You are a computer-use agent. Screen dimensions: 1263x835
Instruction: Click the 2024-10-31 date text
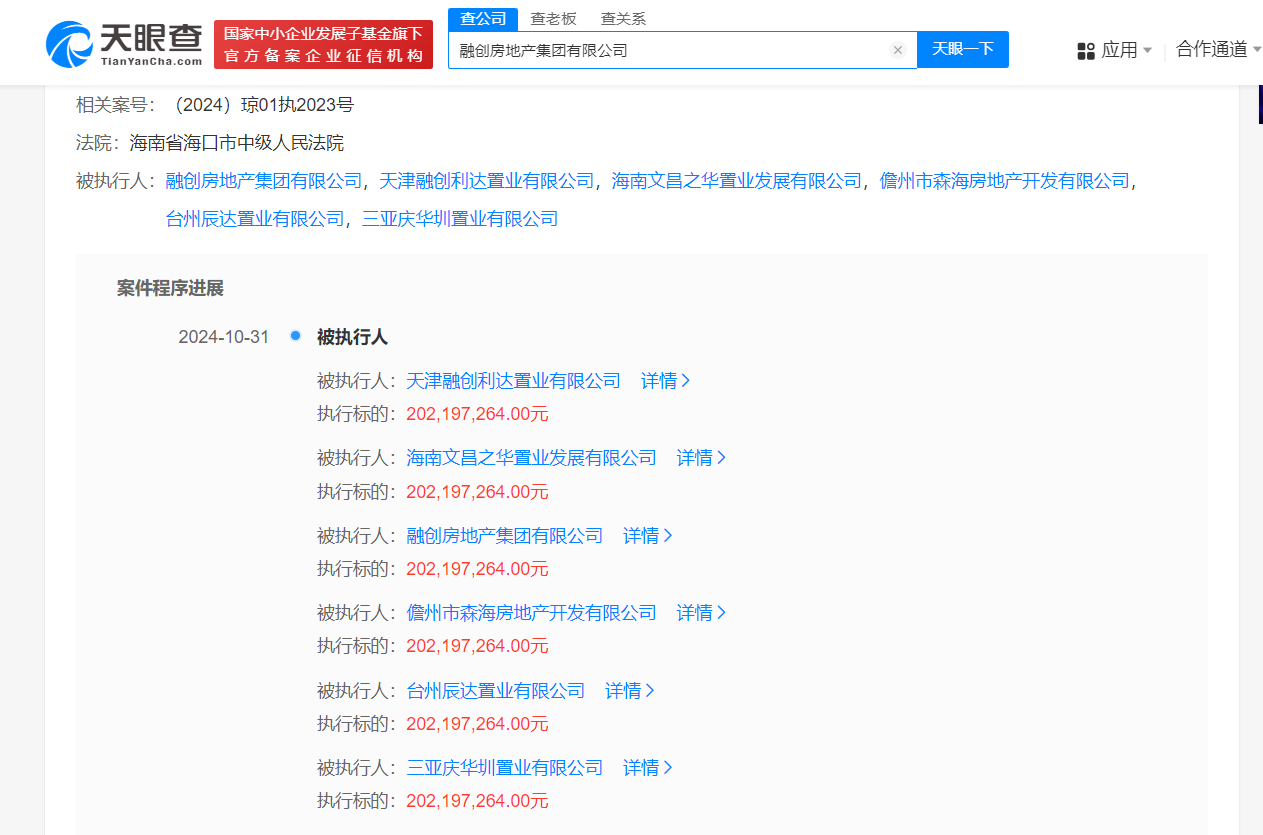coord(224,337)
